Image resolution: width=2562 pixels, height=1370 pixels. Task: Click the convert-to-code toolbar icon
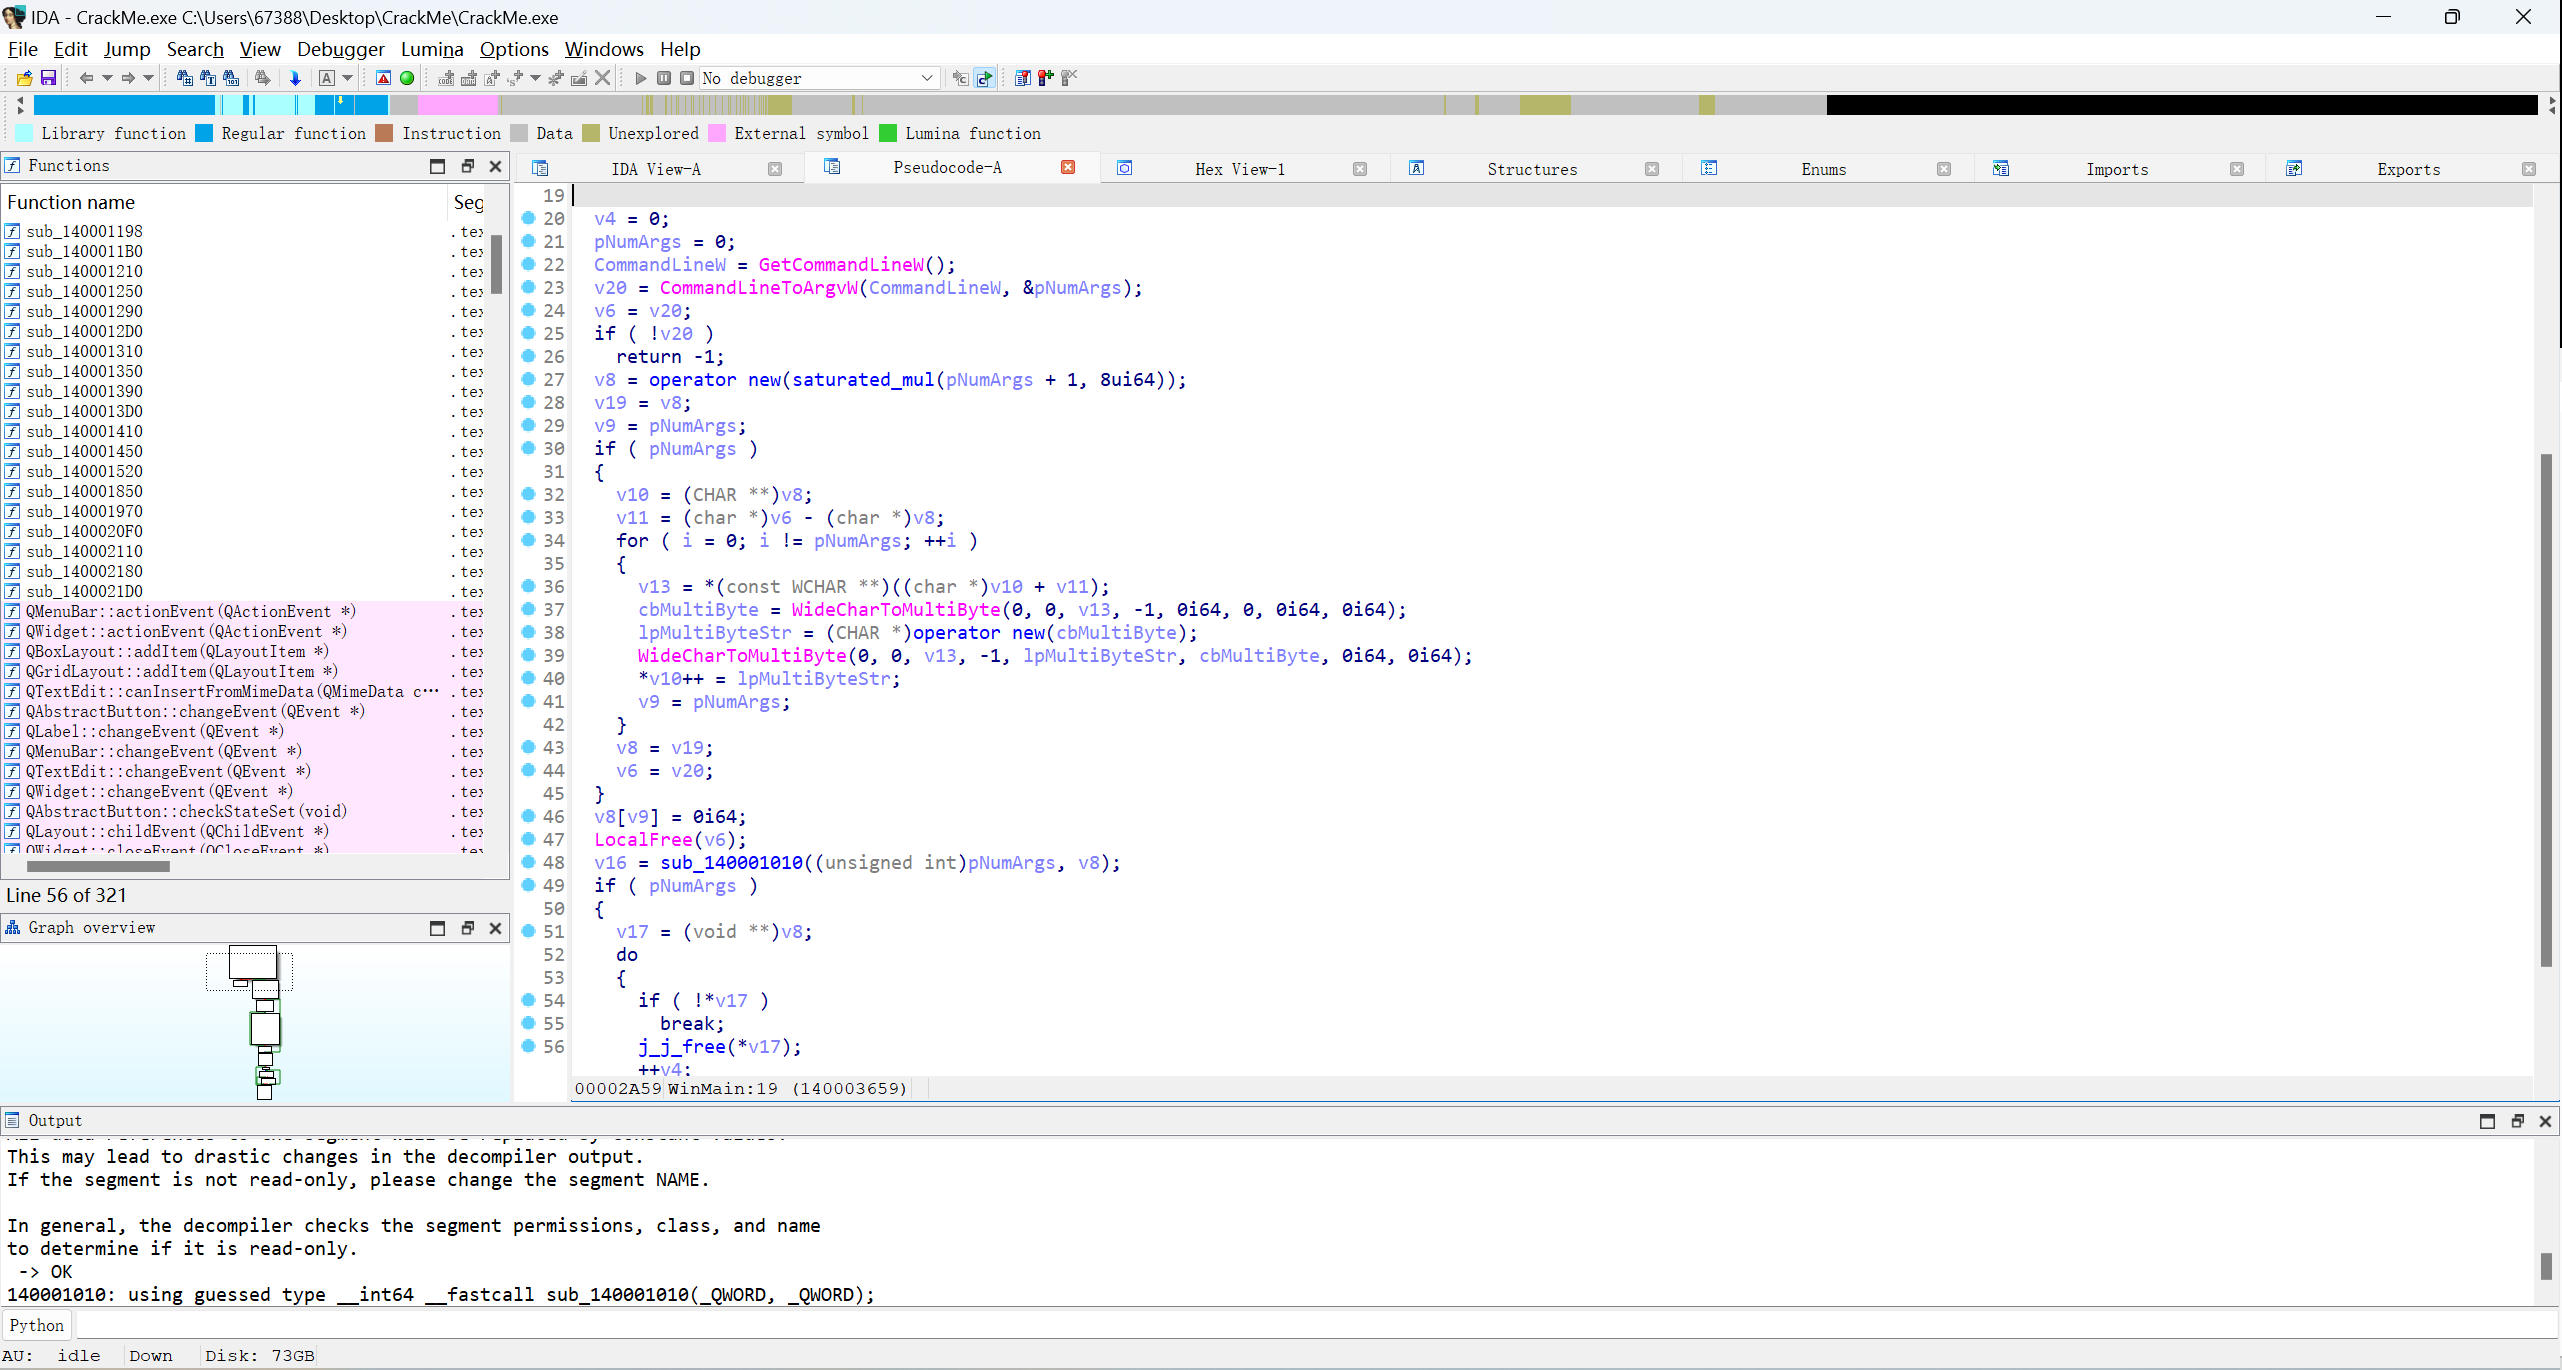click(x=446, y=78)
